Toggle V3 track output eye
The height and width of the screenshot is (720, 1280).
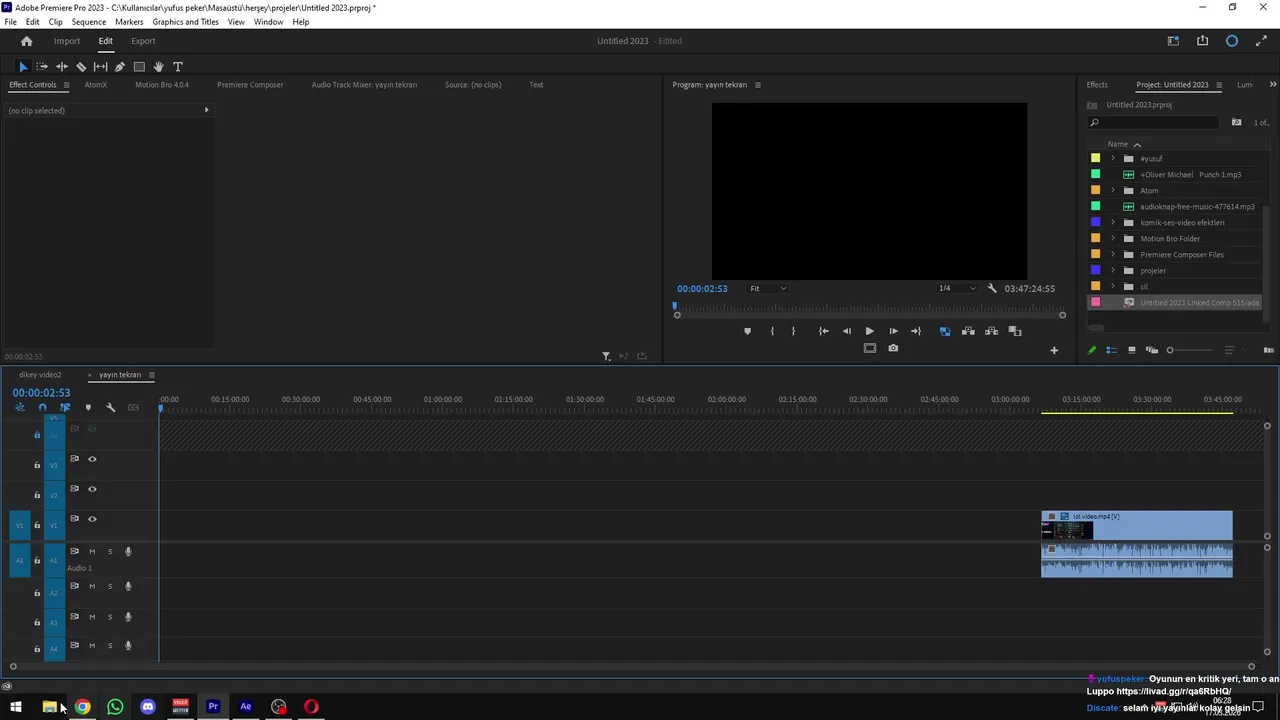point(92,459)
